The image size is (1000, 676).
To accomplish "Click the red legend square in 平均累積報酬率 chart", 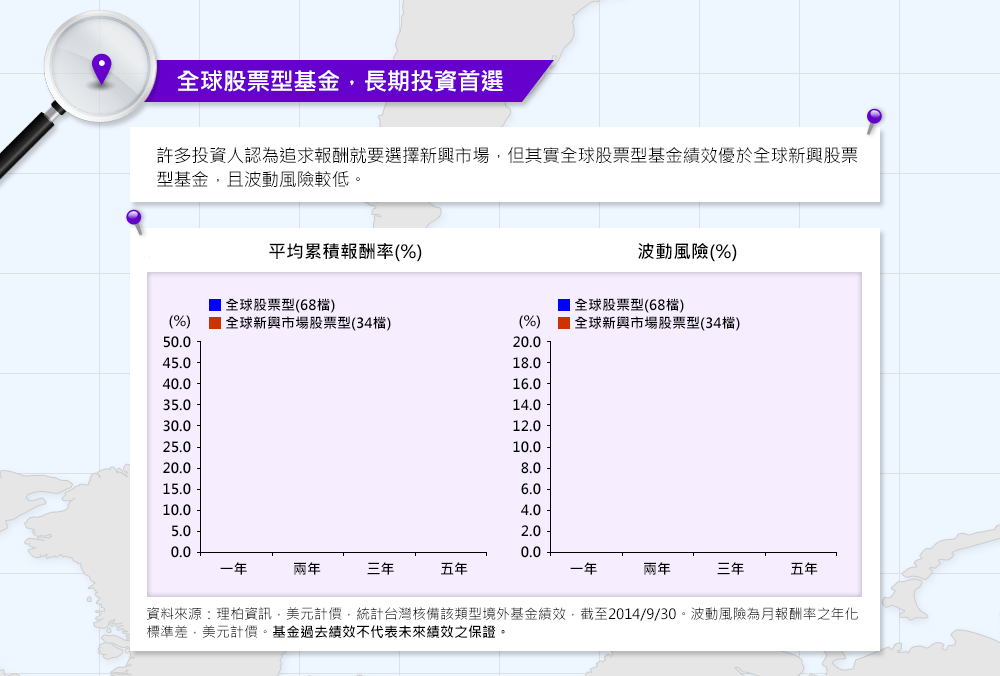I will pyautogui.click(x=215, y=323).
